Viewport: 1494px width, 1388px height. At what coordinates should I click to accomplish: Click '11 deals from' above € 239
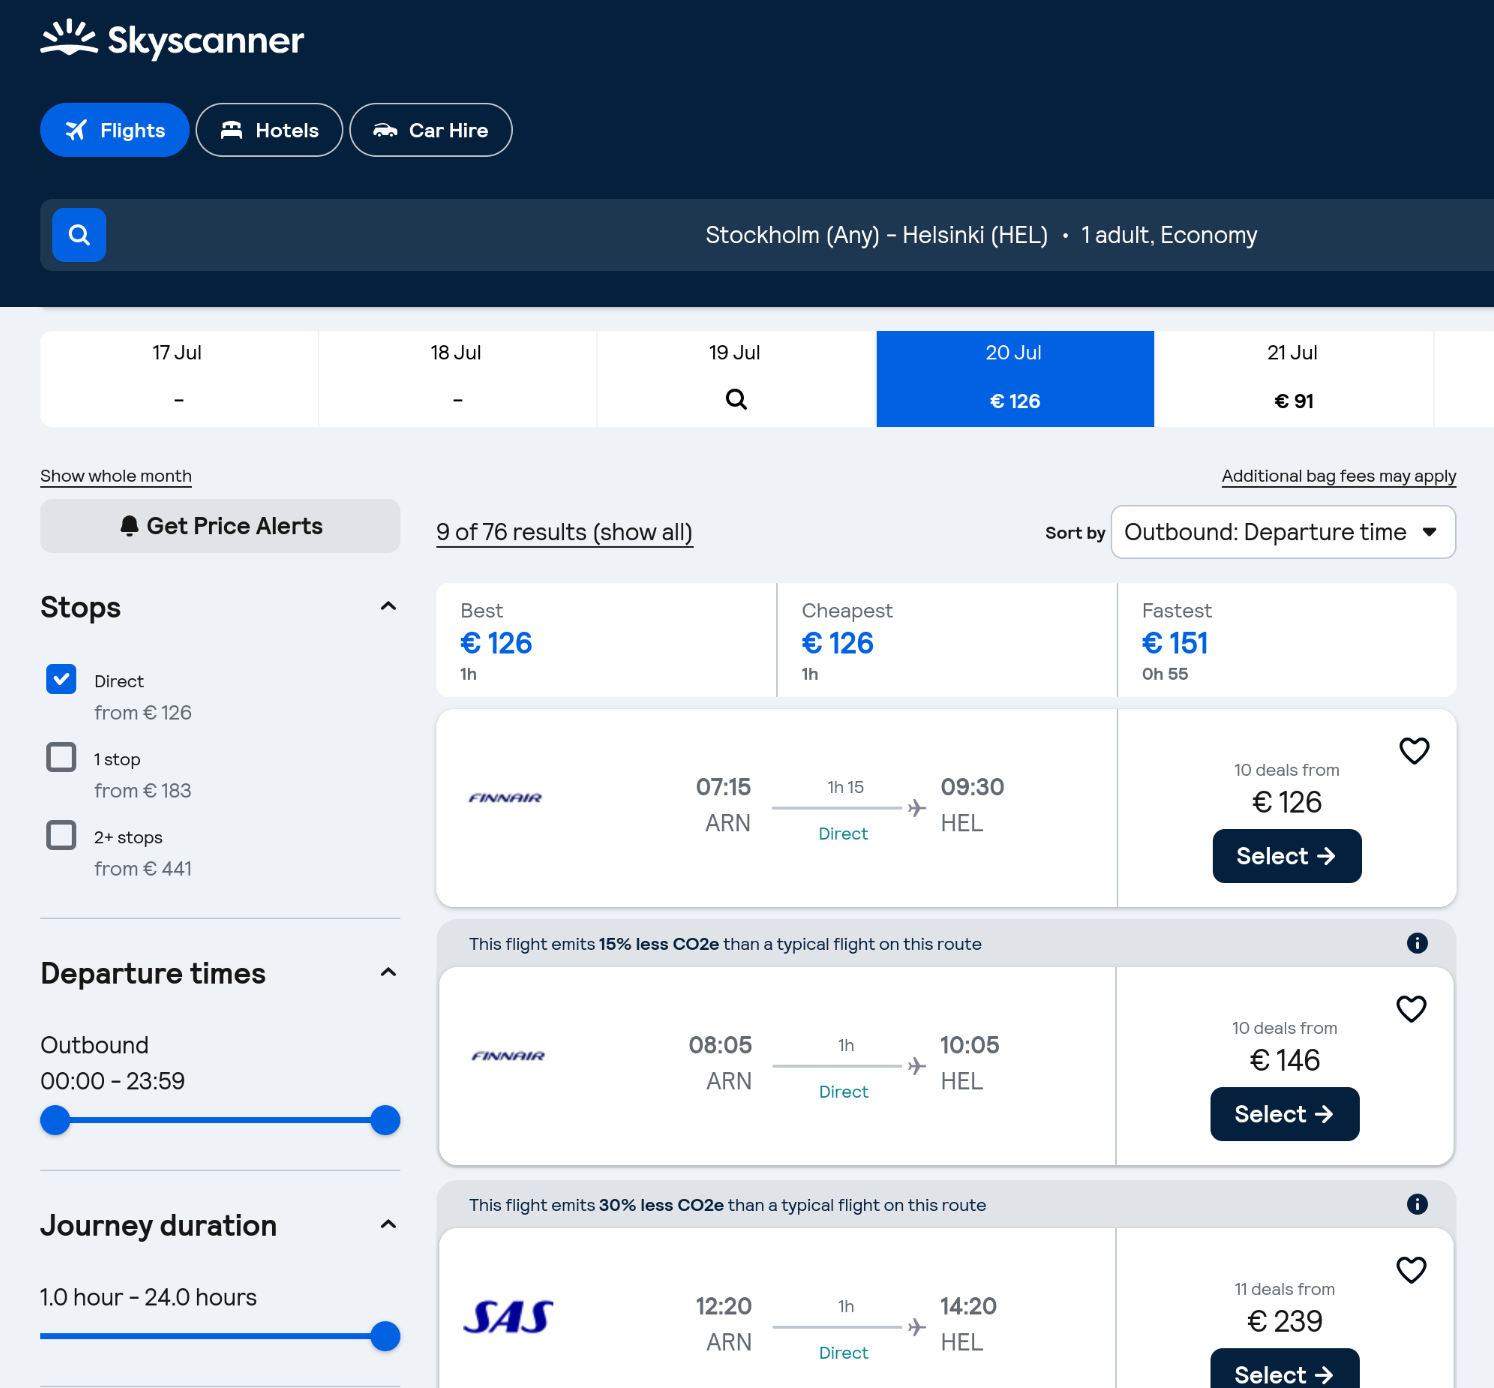(x=1285, y=1289)
